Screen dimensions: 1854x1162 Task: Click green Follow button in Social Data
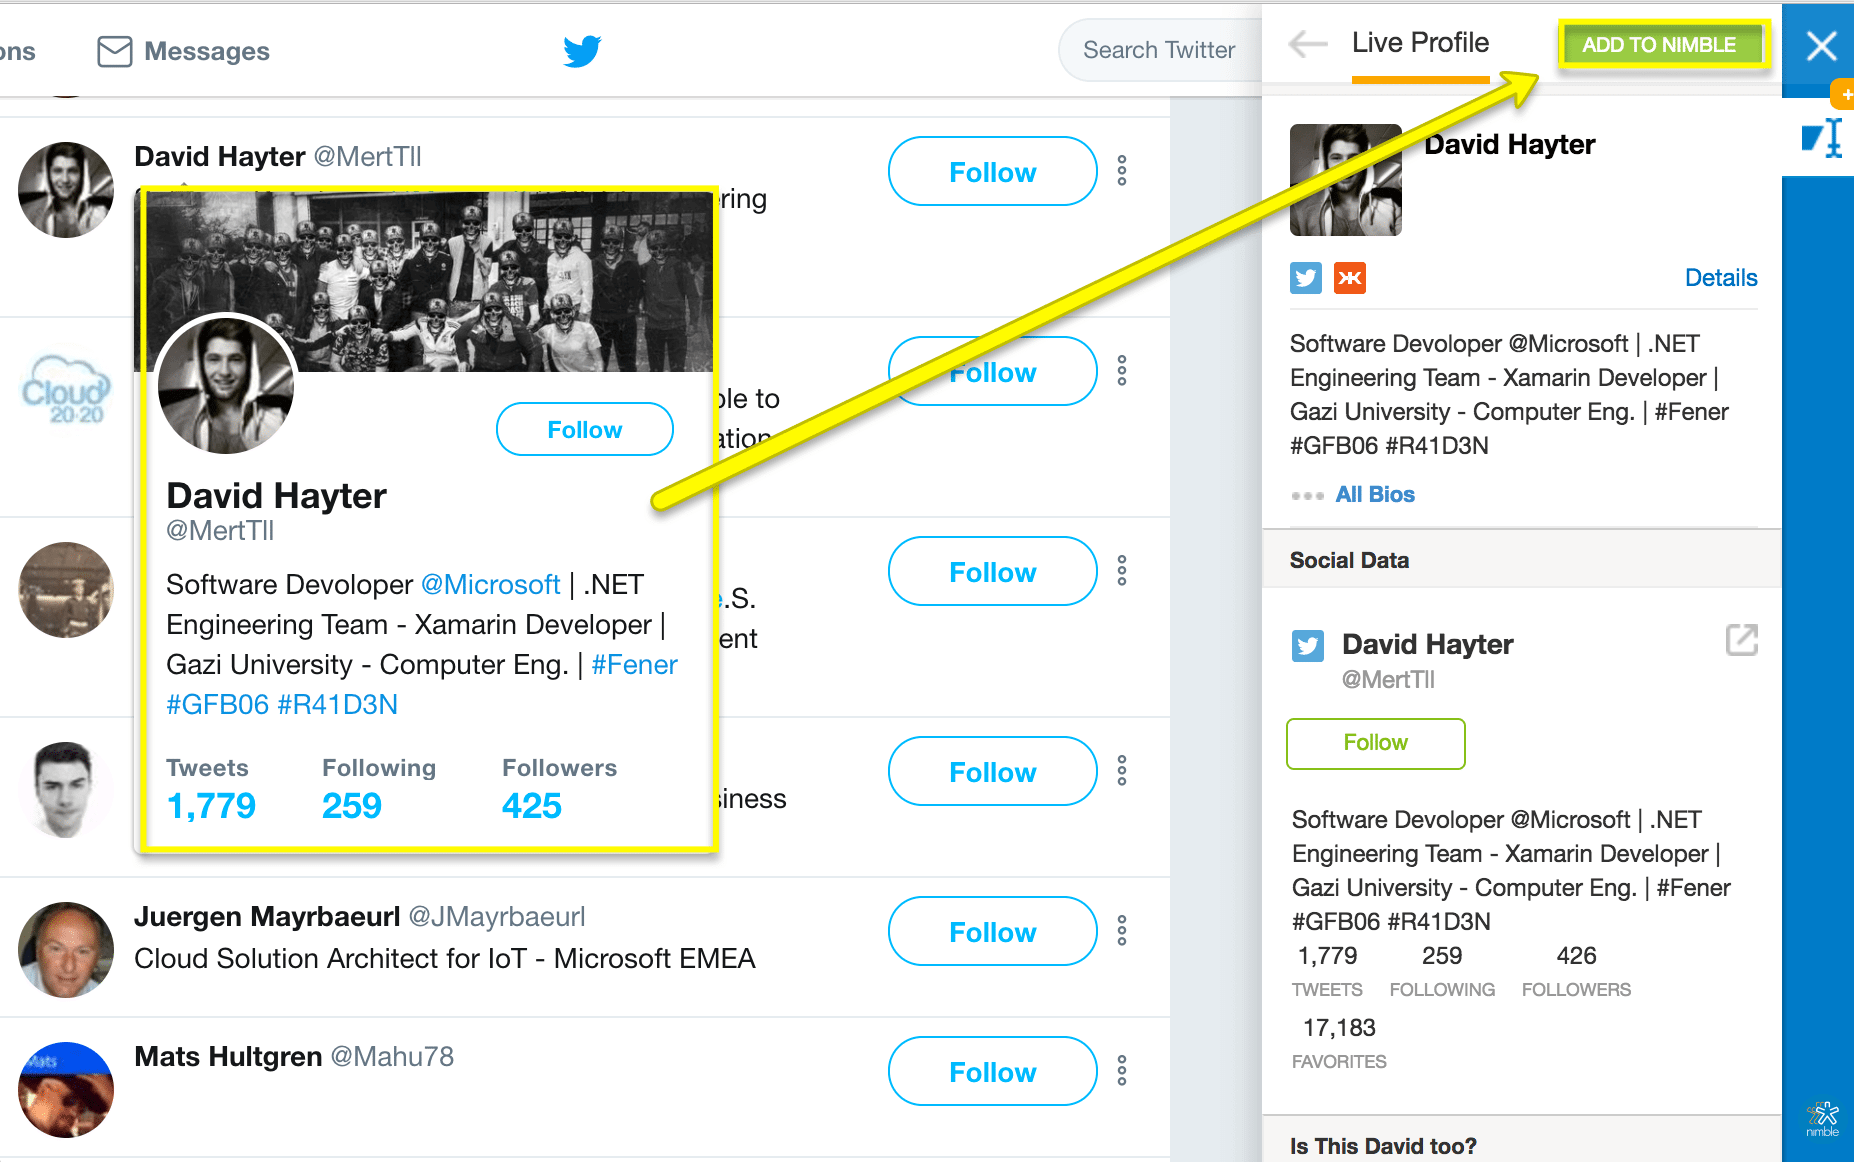click(1375, 743)
